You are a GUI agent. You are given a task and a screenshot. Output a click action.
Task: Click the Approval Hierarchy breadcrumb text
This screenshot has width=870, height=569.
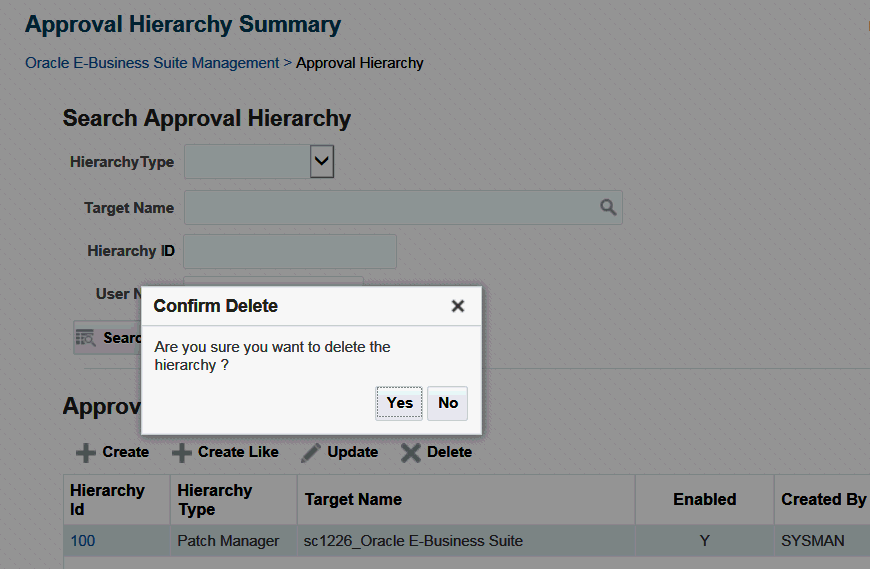360,63
